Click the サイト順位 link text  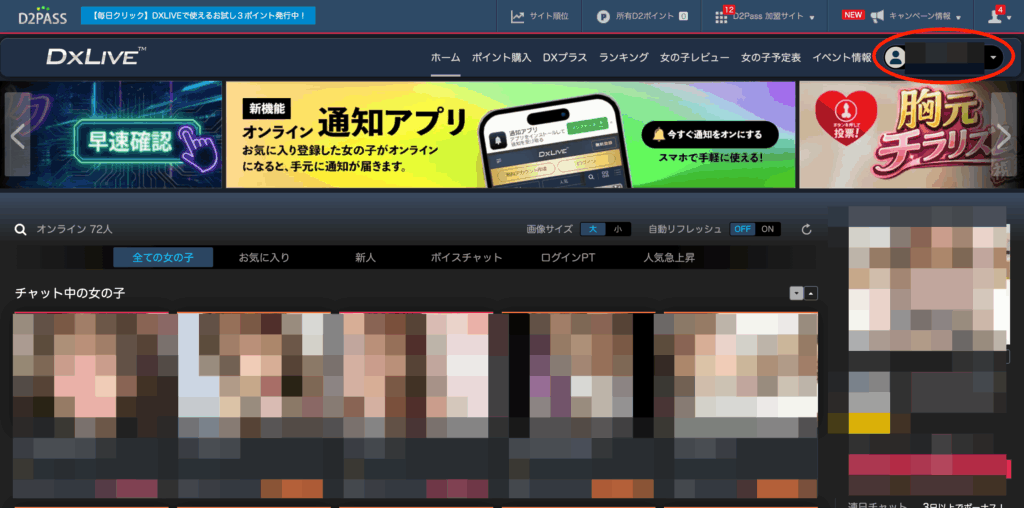(x=549, y=17)
